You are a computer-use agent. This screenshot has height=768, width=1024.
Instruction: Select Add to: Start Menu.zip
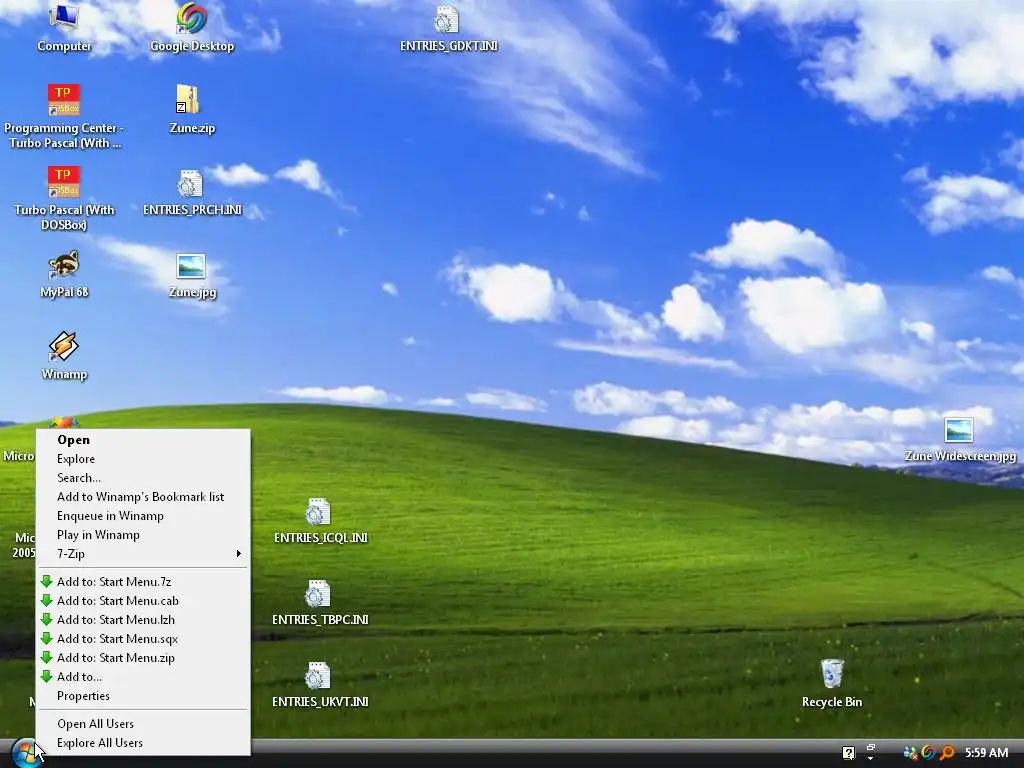tap(143, 658)
